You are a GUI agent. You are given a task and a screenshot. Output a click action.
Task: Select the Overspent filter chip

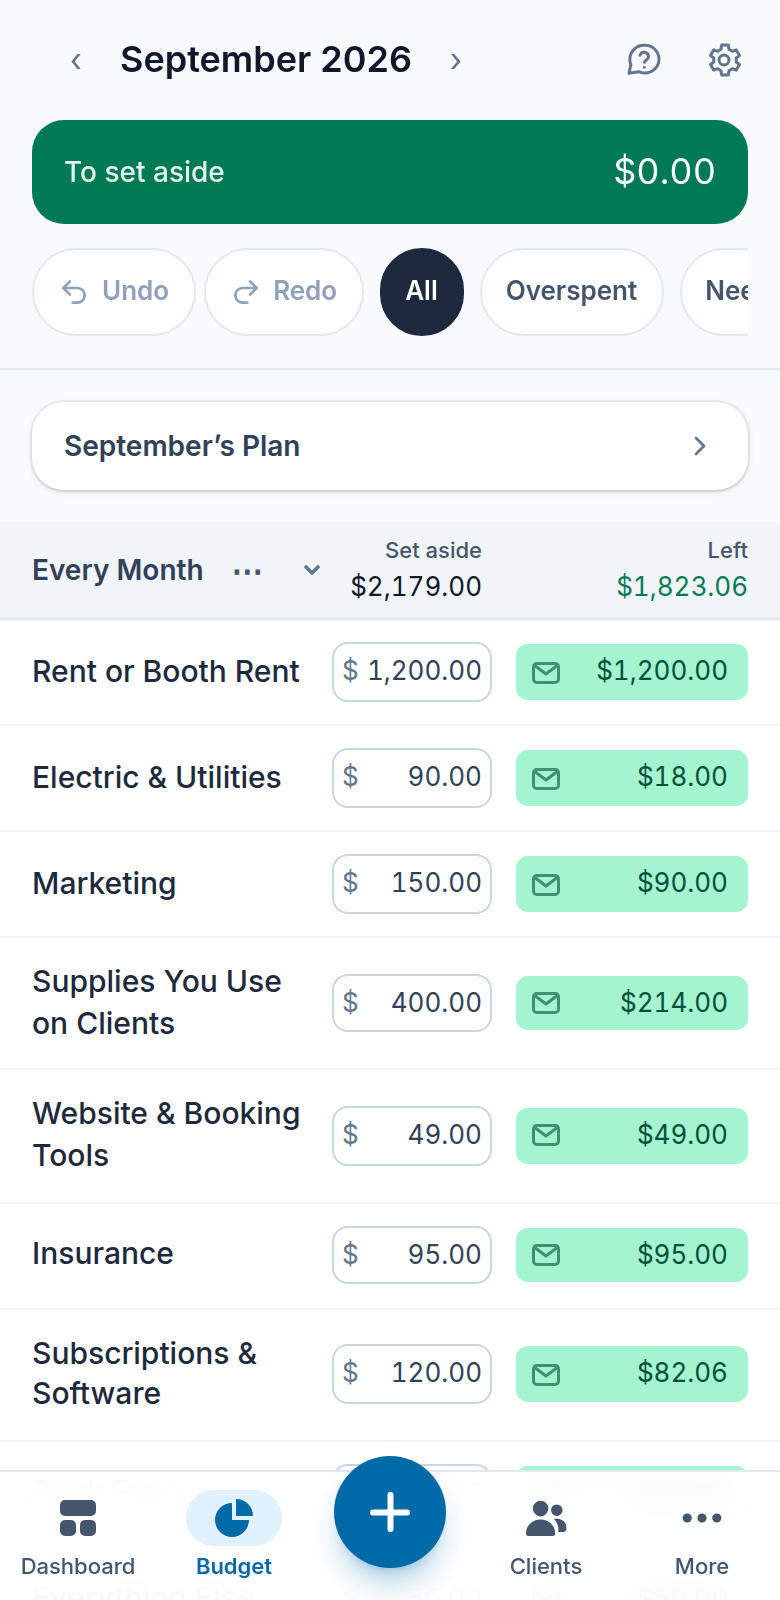[x=572, y=292]
